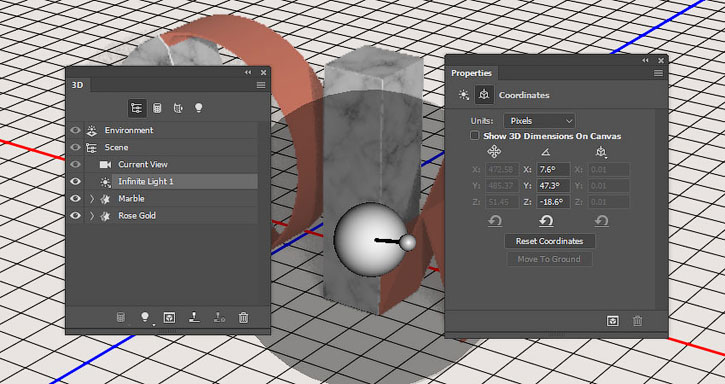Hide the Marble mesh

pos(75,199)
